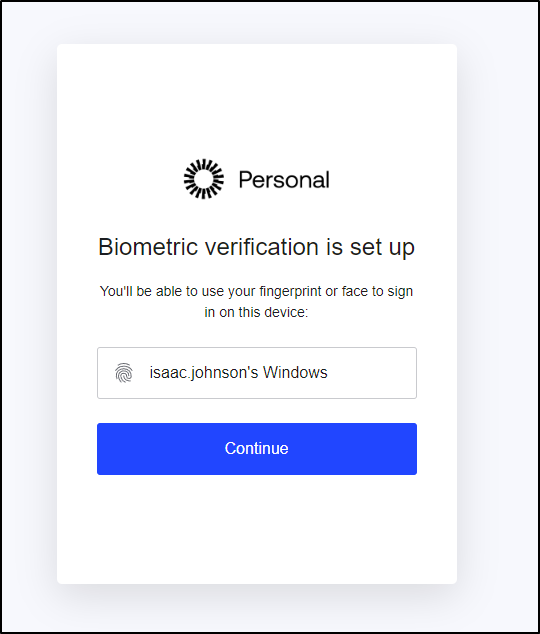Click the word "verification" in the heading
This screenshot has height=634, width=540.
pyautogui.click(x=262, y=247)
